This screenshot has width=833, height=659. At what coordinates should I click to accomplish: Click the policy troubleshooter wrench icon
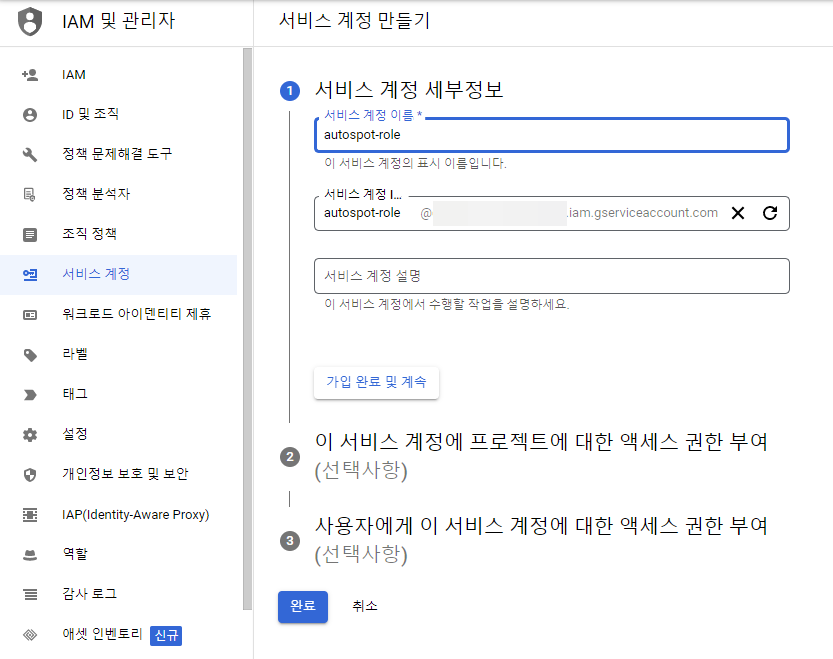coord(30,154)
